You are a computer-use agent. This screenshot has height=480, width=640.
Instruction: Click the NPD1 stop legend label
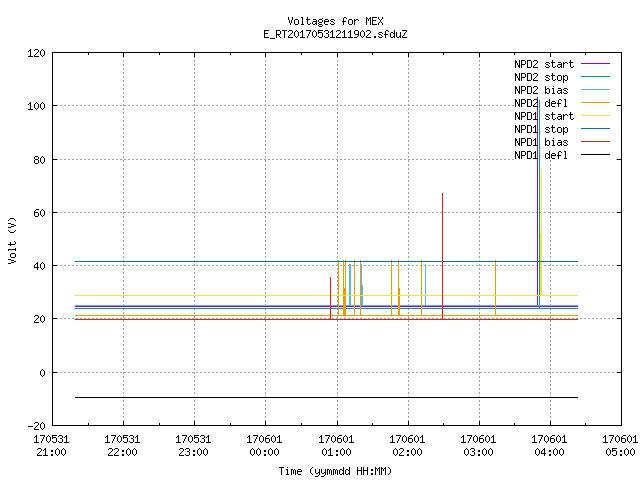(x=541, y=129)
